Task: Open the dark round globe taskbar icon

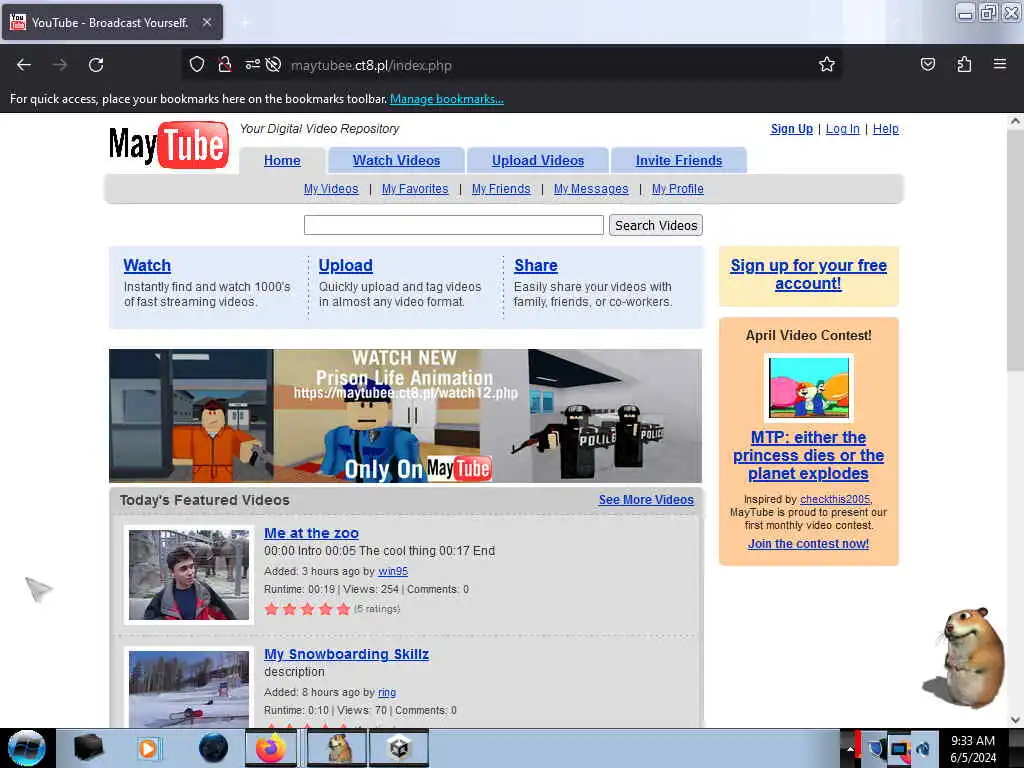Action: [x=213, y=748]
